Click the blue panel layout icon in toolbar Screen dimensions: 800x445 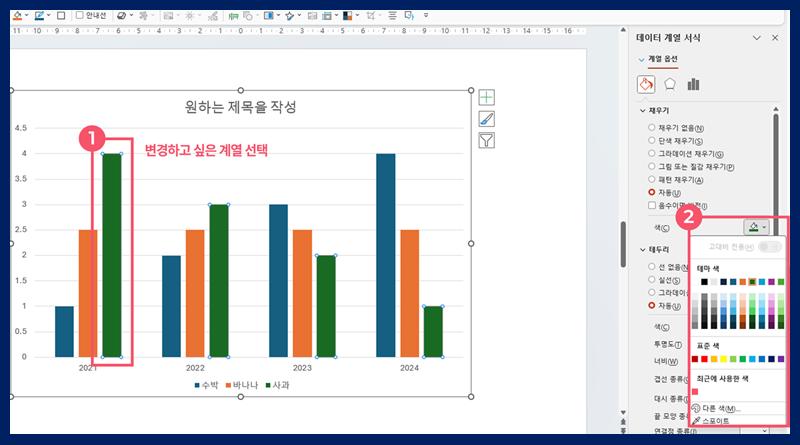tap(268, 16)
